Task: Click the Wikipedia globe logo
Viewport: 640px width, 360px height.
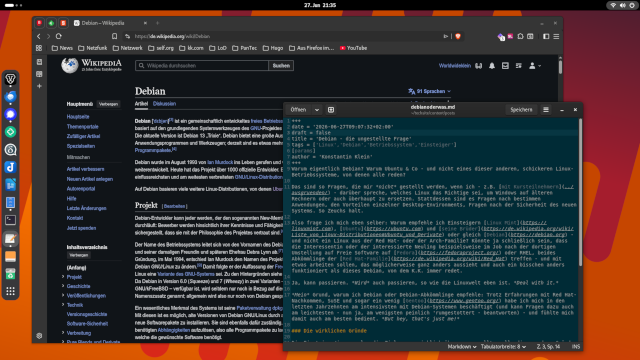Action: click(69, 65)
